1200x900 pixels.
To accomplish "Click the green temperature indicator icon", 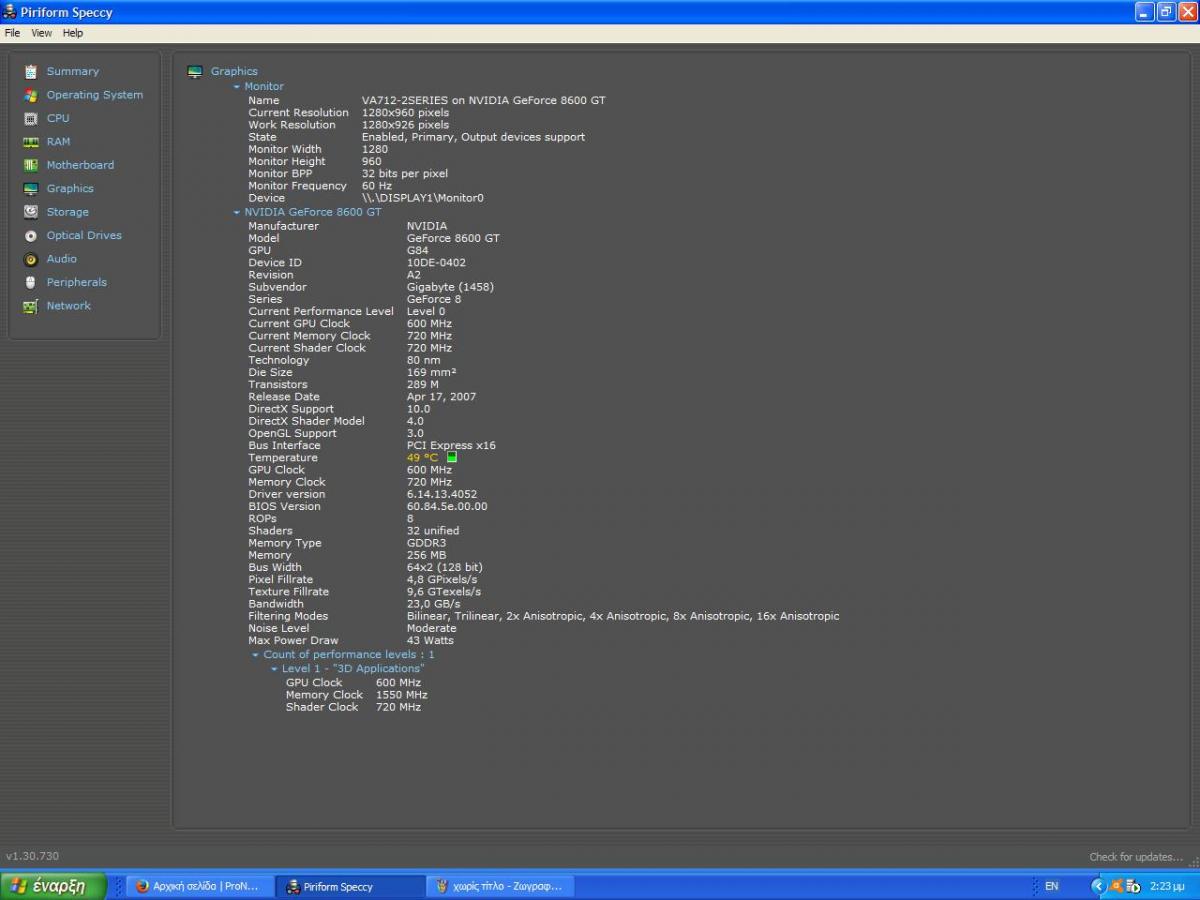I will tap(452, 457).
